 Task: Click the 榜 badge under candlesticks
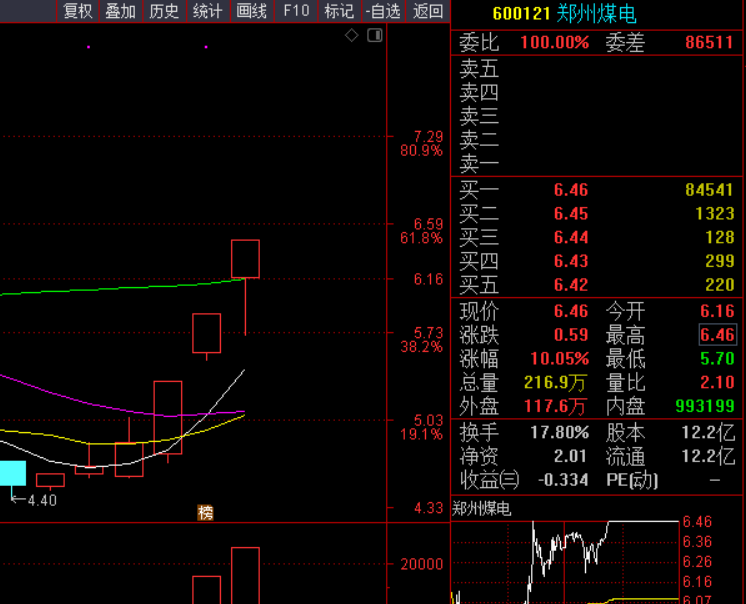click(206, 513)
